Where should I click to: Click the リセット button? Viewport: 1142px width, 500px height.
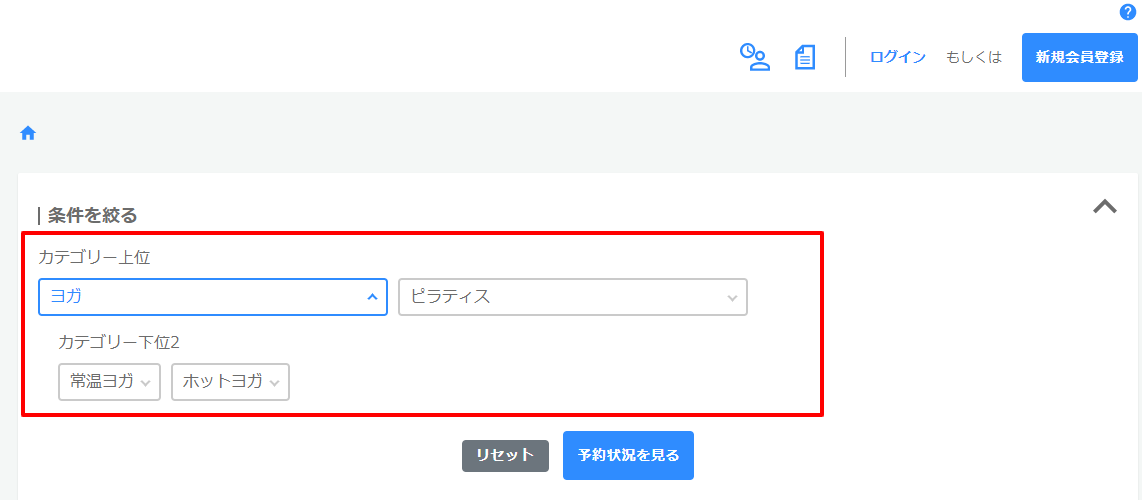coord(505,456)
